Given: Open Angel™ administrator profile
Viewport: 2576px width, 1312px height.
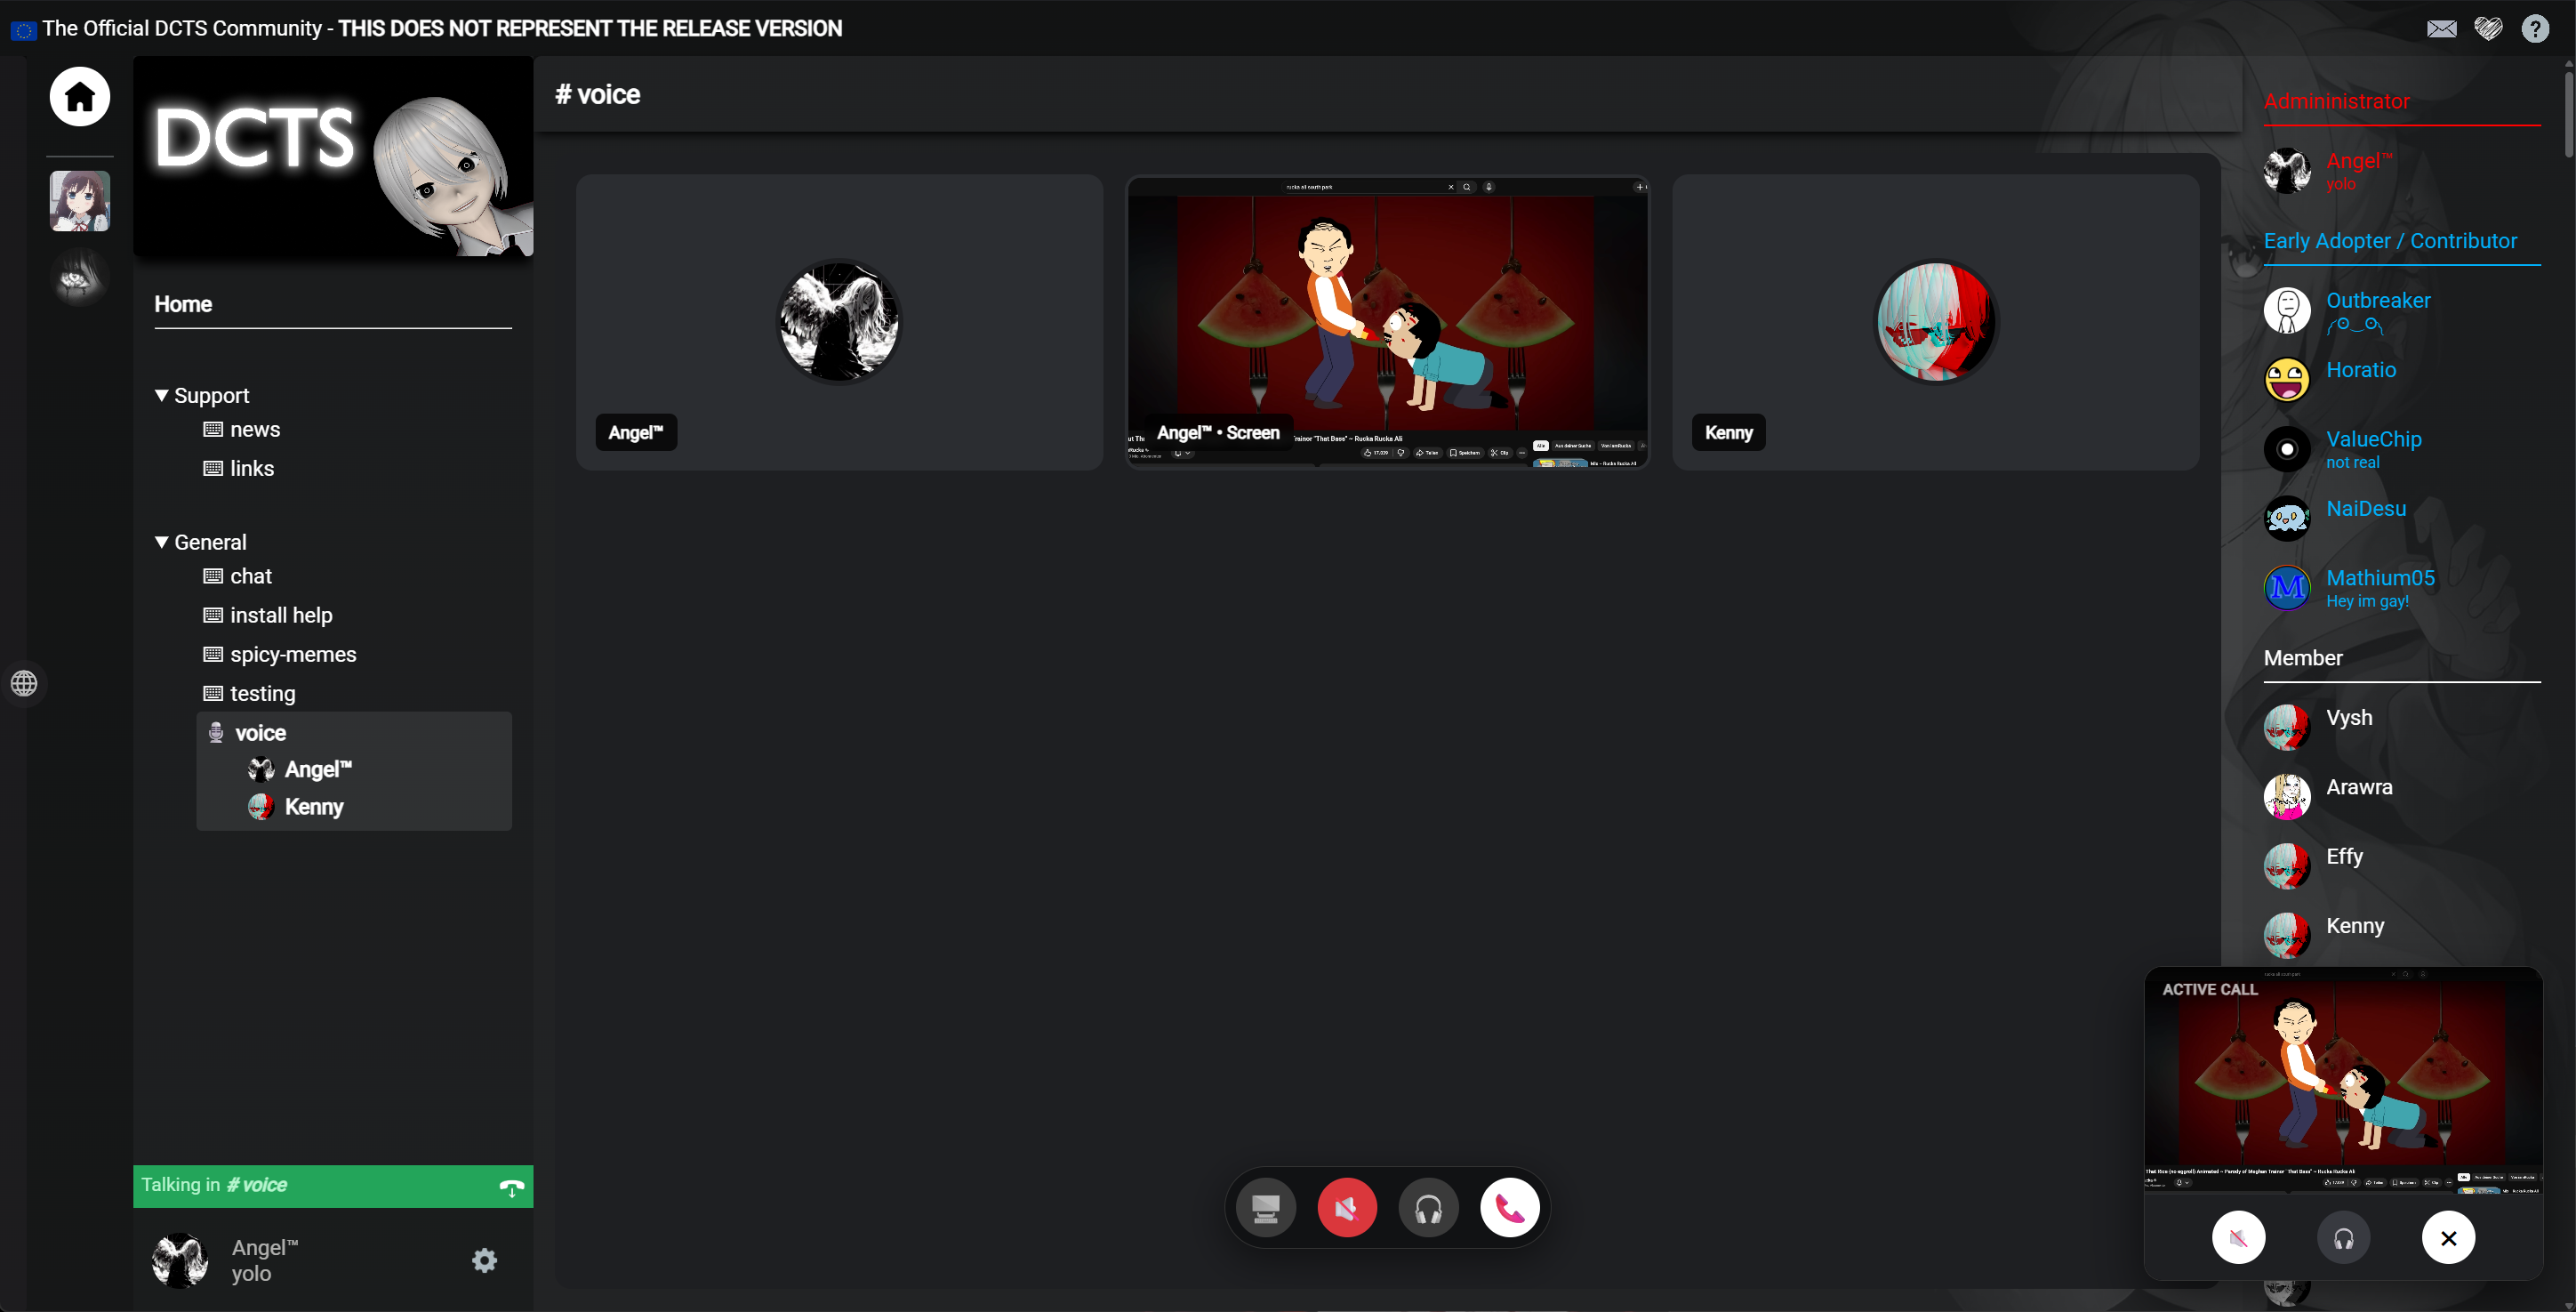Looking at the screenshot, I should (x=2400, y=171).
